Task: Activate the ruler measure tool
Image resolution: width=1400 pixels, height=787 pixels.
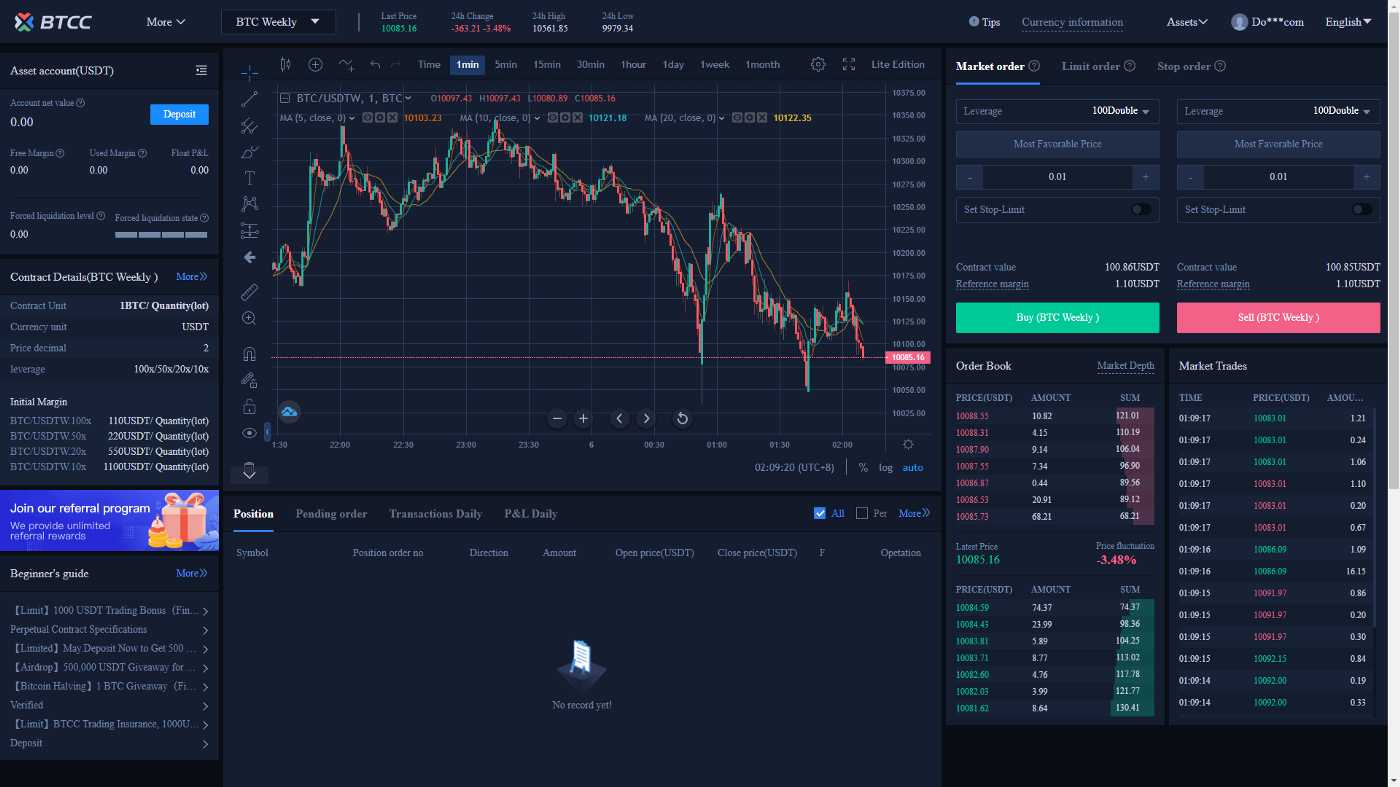Action: point(249,291)
